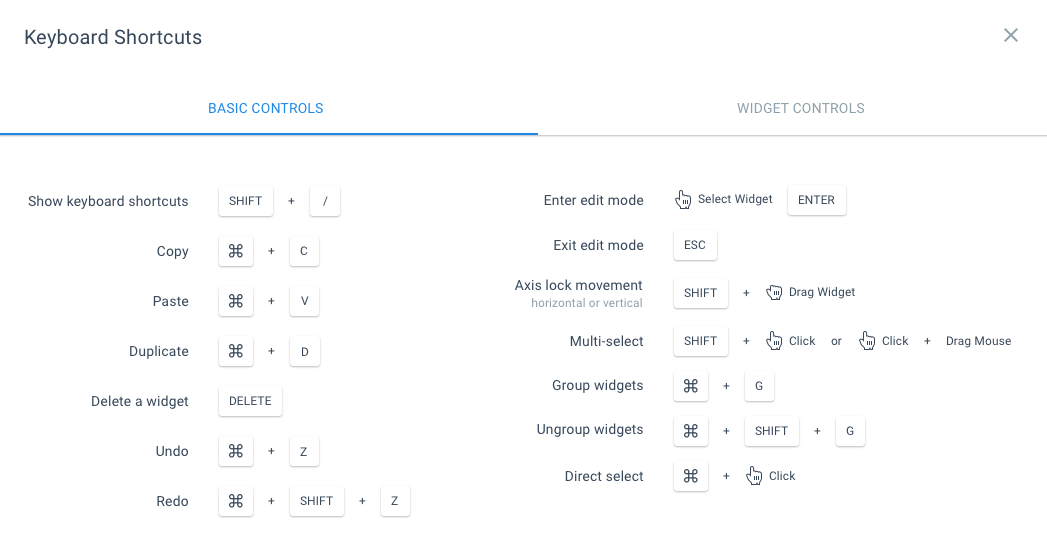Image resolution: width=1047 pixels, height=553 pixels.
Task: Click the Keyboard Shortcuts dialog title
Action: [x=113, y=38]
